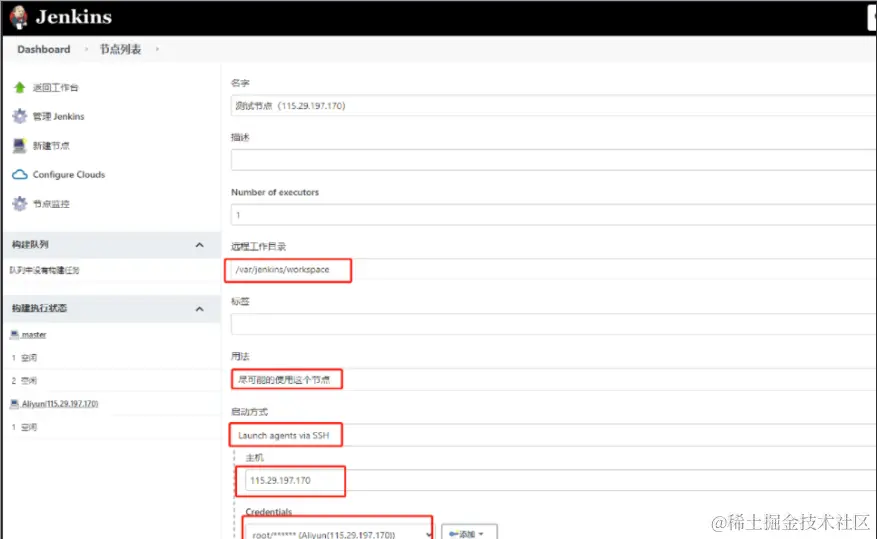Viewport: 877px width, 539px height.
Task: Go to Dashboard breadcrumb
Action: [x=44, y=49]
